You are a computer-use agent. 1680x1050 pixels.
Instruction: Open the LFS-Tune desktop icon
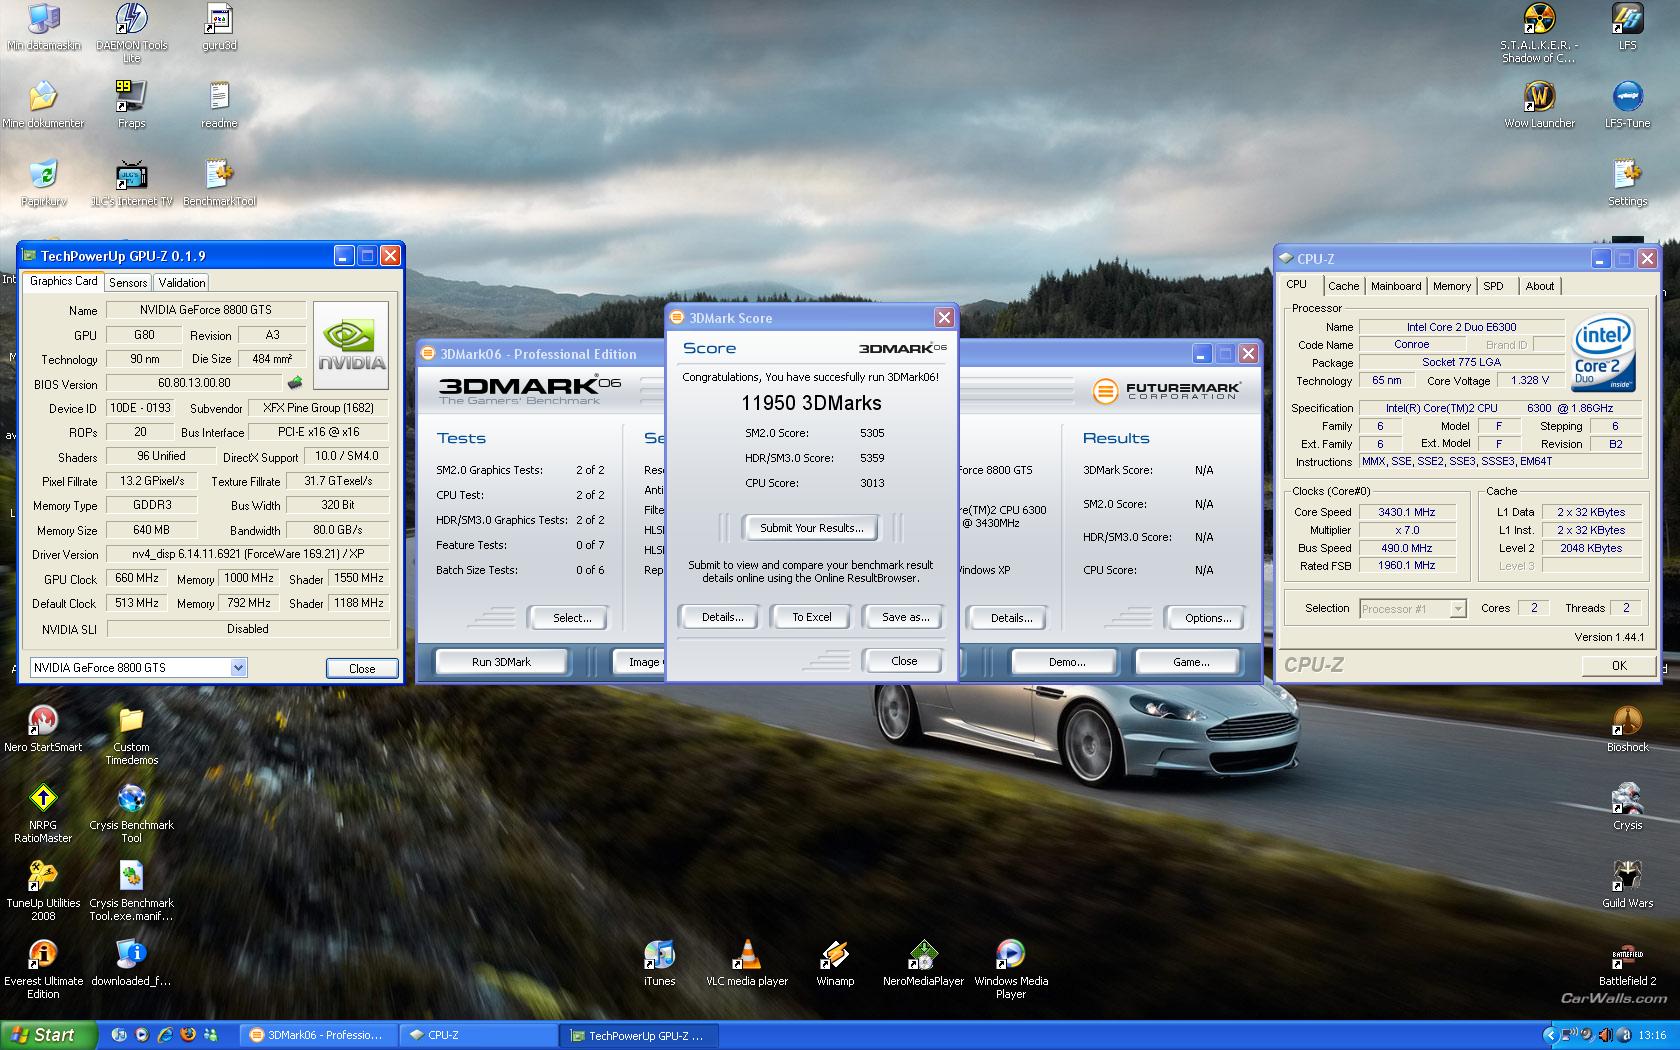[1627, 104]
